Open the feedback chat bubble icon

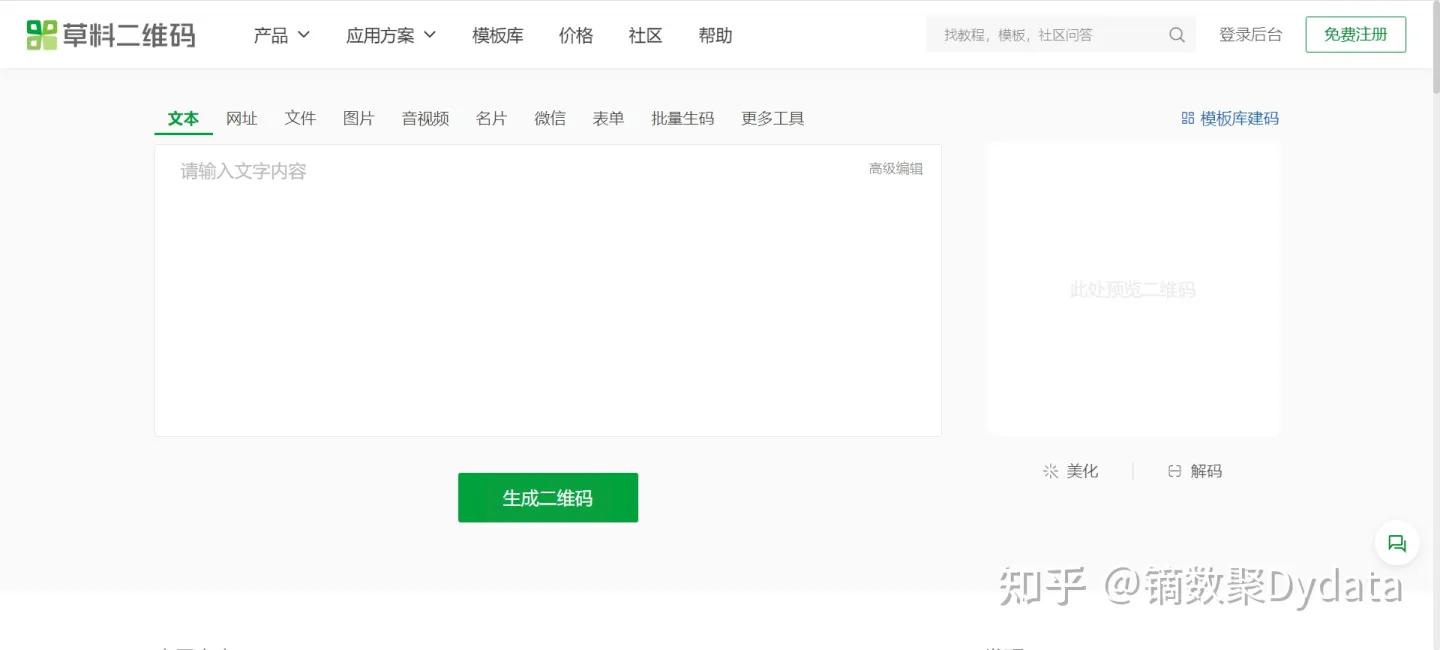[x=1396, y=542]
